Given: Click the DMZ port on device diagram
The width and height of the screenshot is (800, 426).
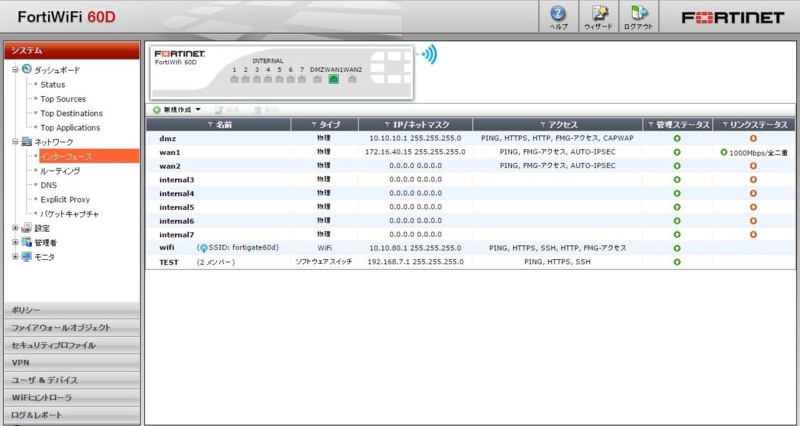Looking at the screenshot, I should pos(317,79).
